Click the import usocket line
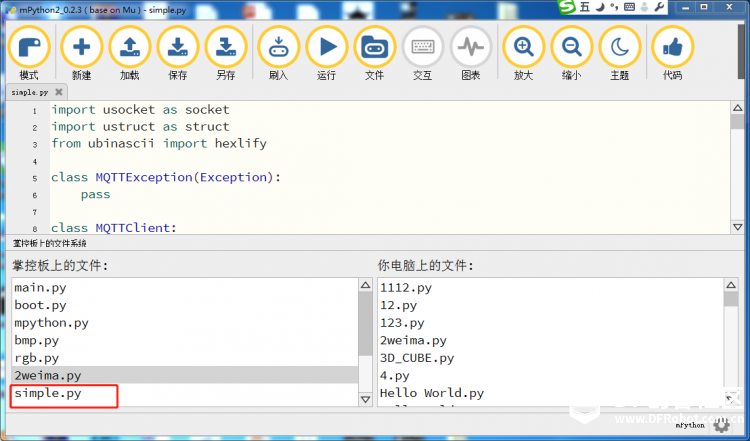750x441 pixels. pyautogui.click(x=140, y=110)
